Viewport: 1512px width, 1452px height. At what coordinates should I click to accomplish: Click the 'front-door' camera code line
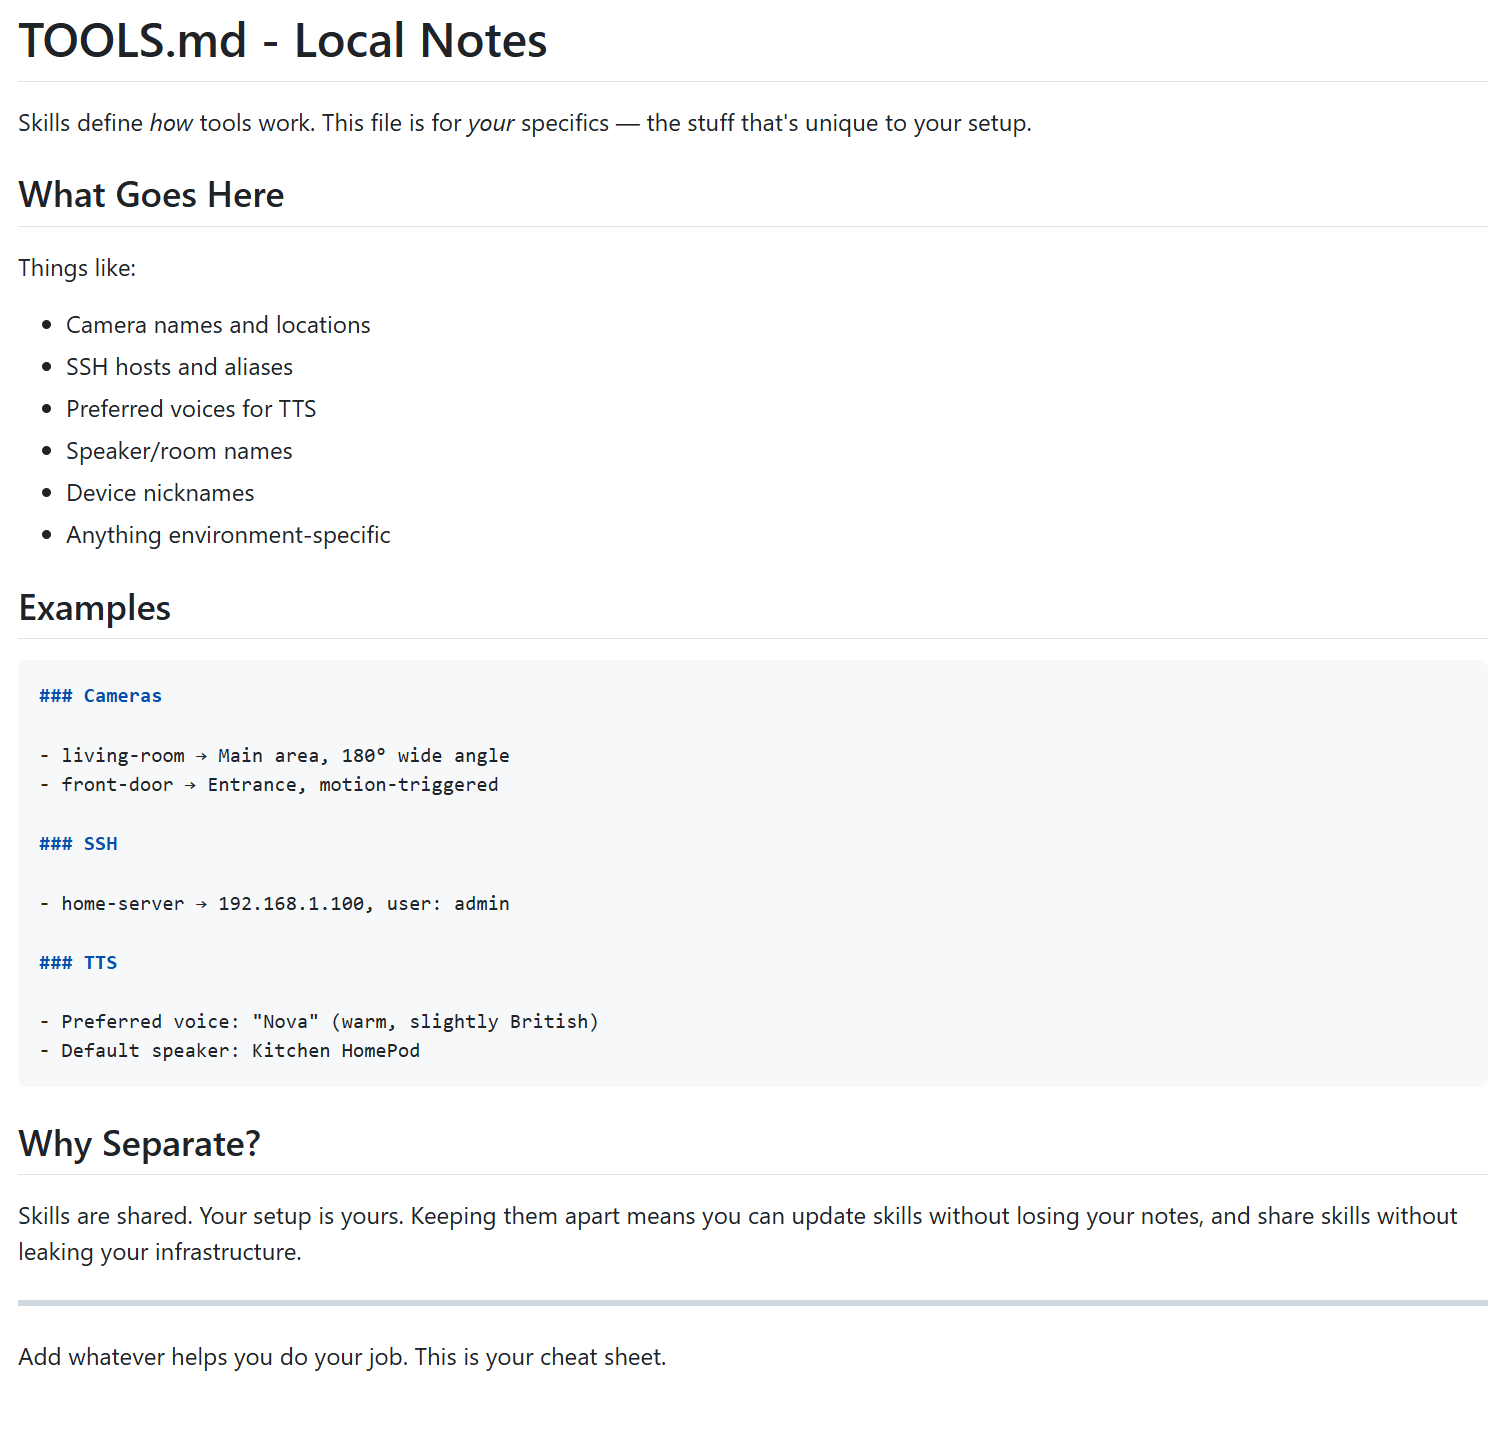(269, 785)
